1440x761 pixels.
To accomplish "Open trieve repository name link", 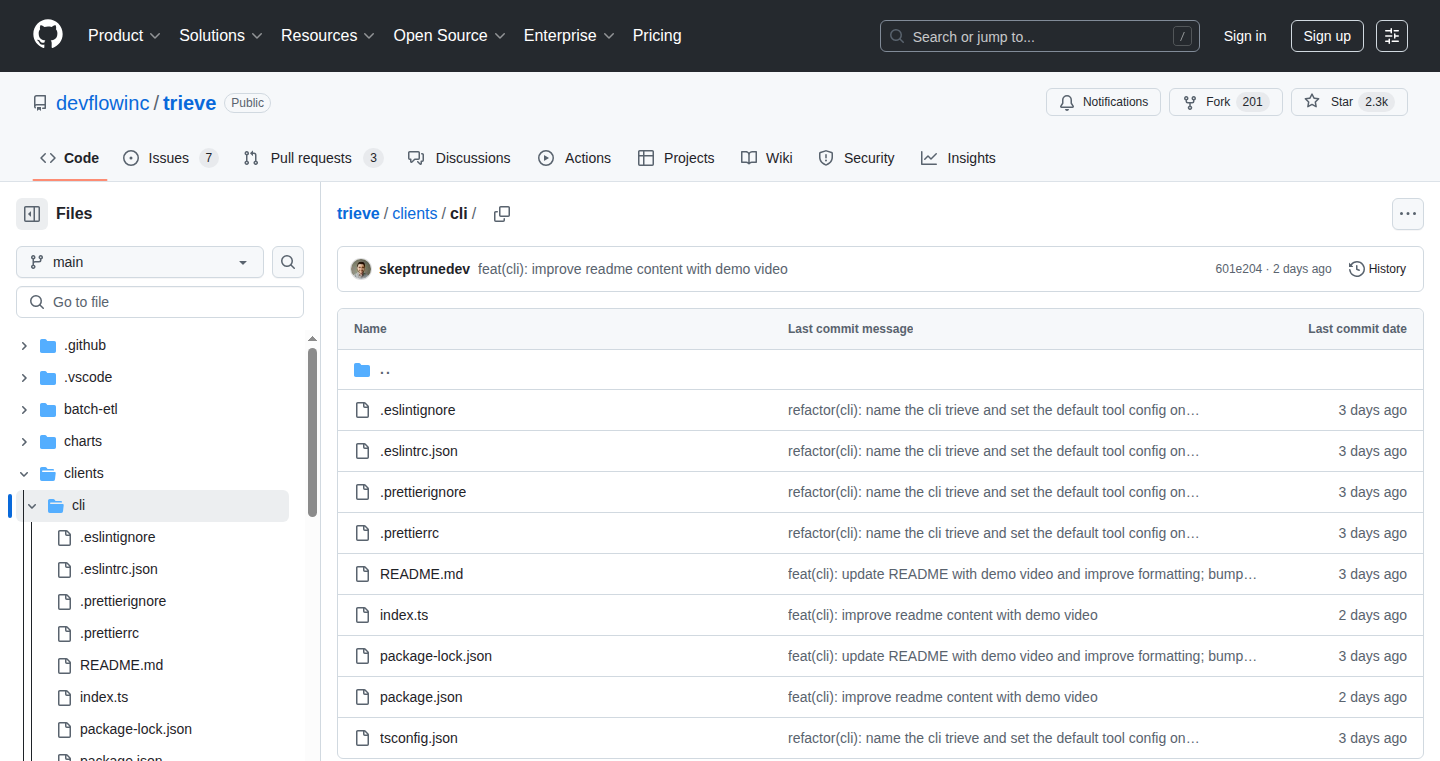I will point(190,103).
